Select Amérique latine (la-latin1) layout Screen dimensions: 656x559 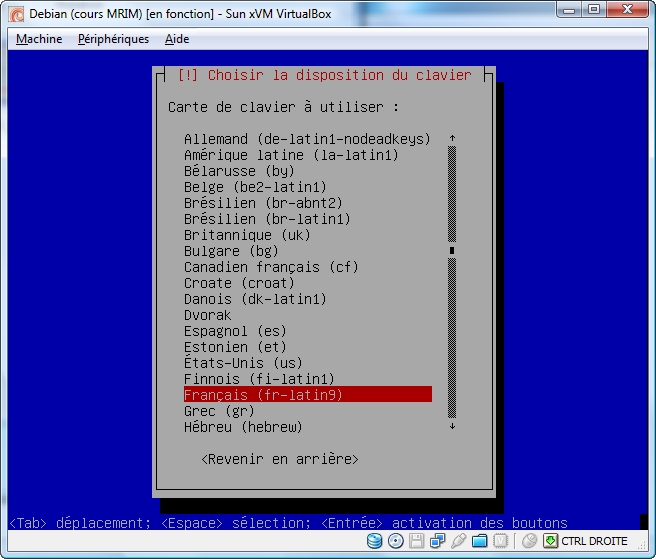(x=308, y=155)
